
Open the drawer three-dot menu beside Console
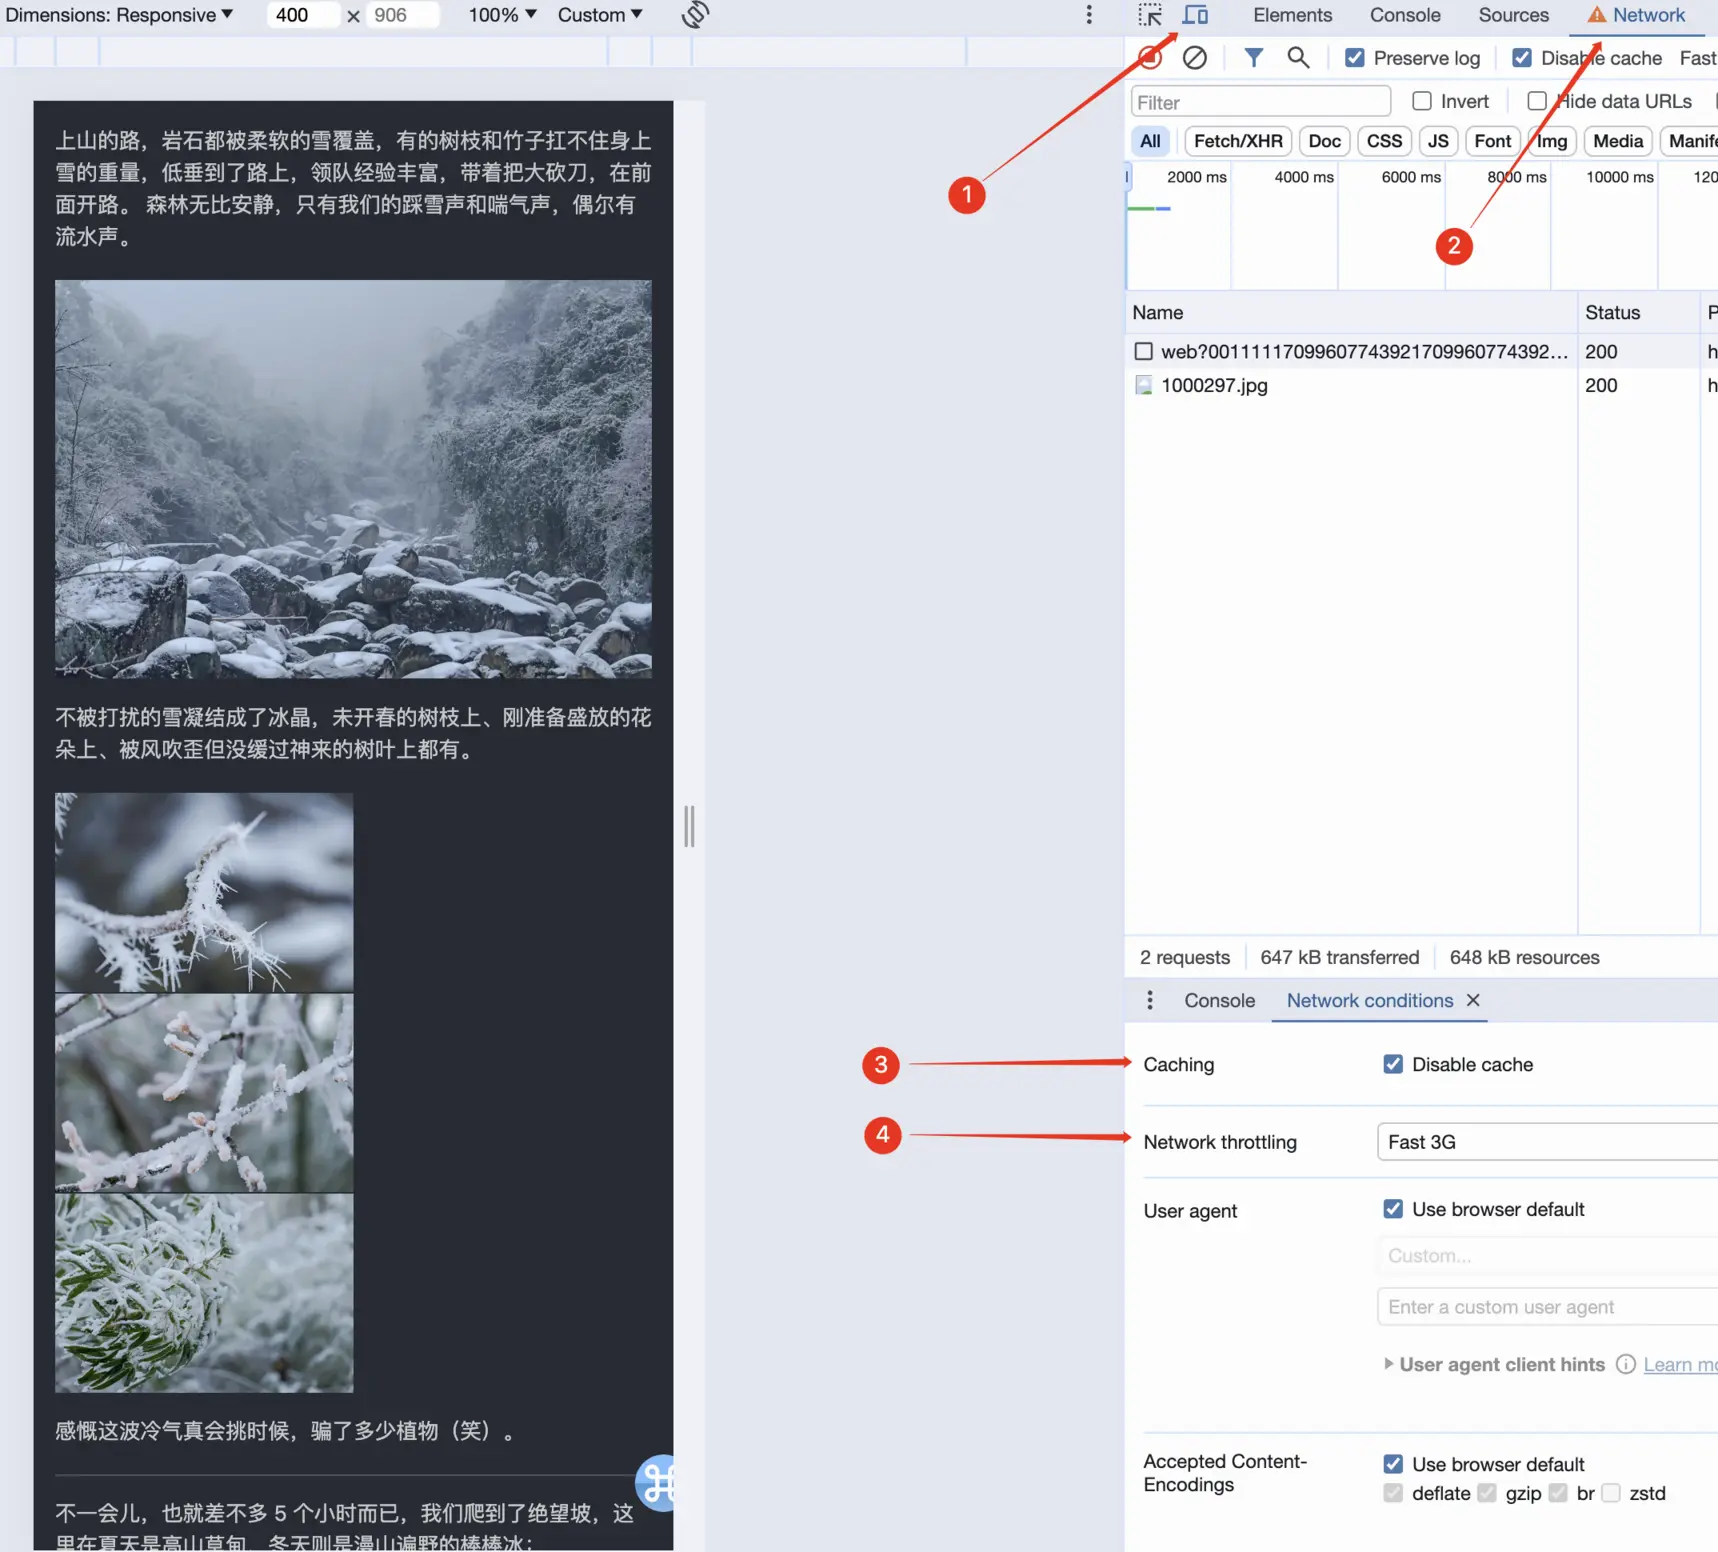[1150, 1000]
